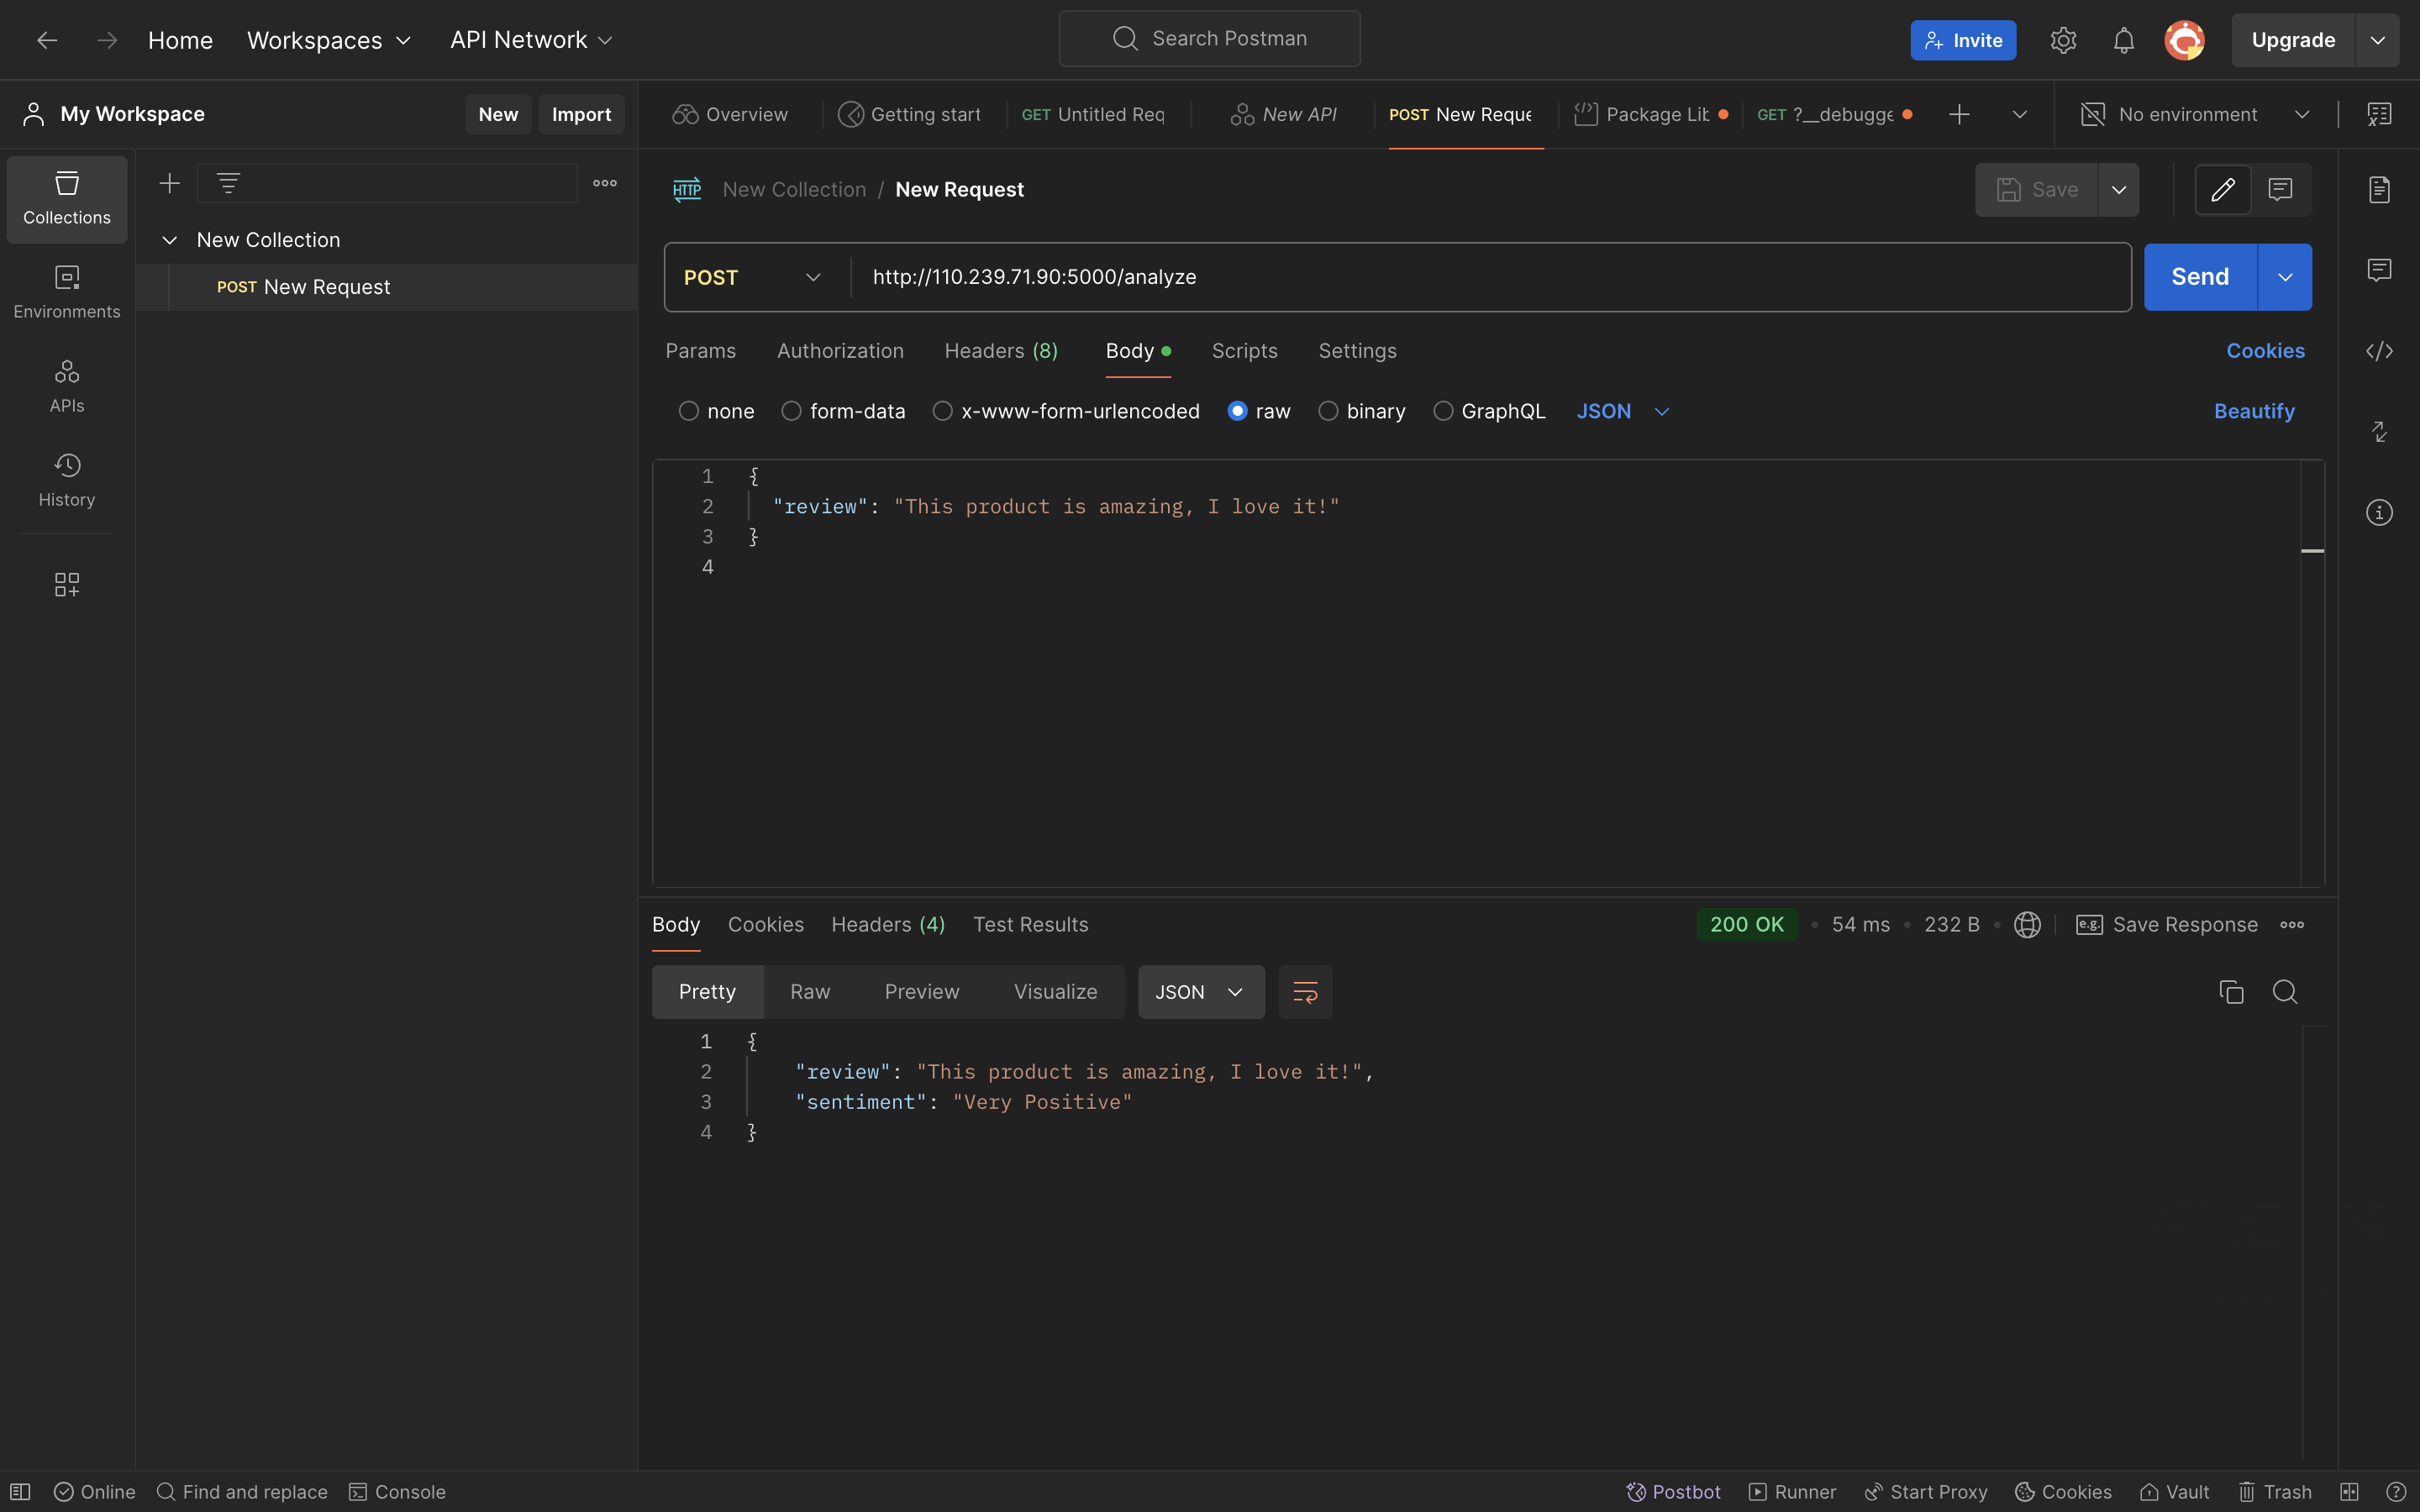Open the related requests icon in right sidebar
Viewport: 2420px width, 1512px height.
click(2379, 431)
